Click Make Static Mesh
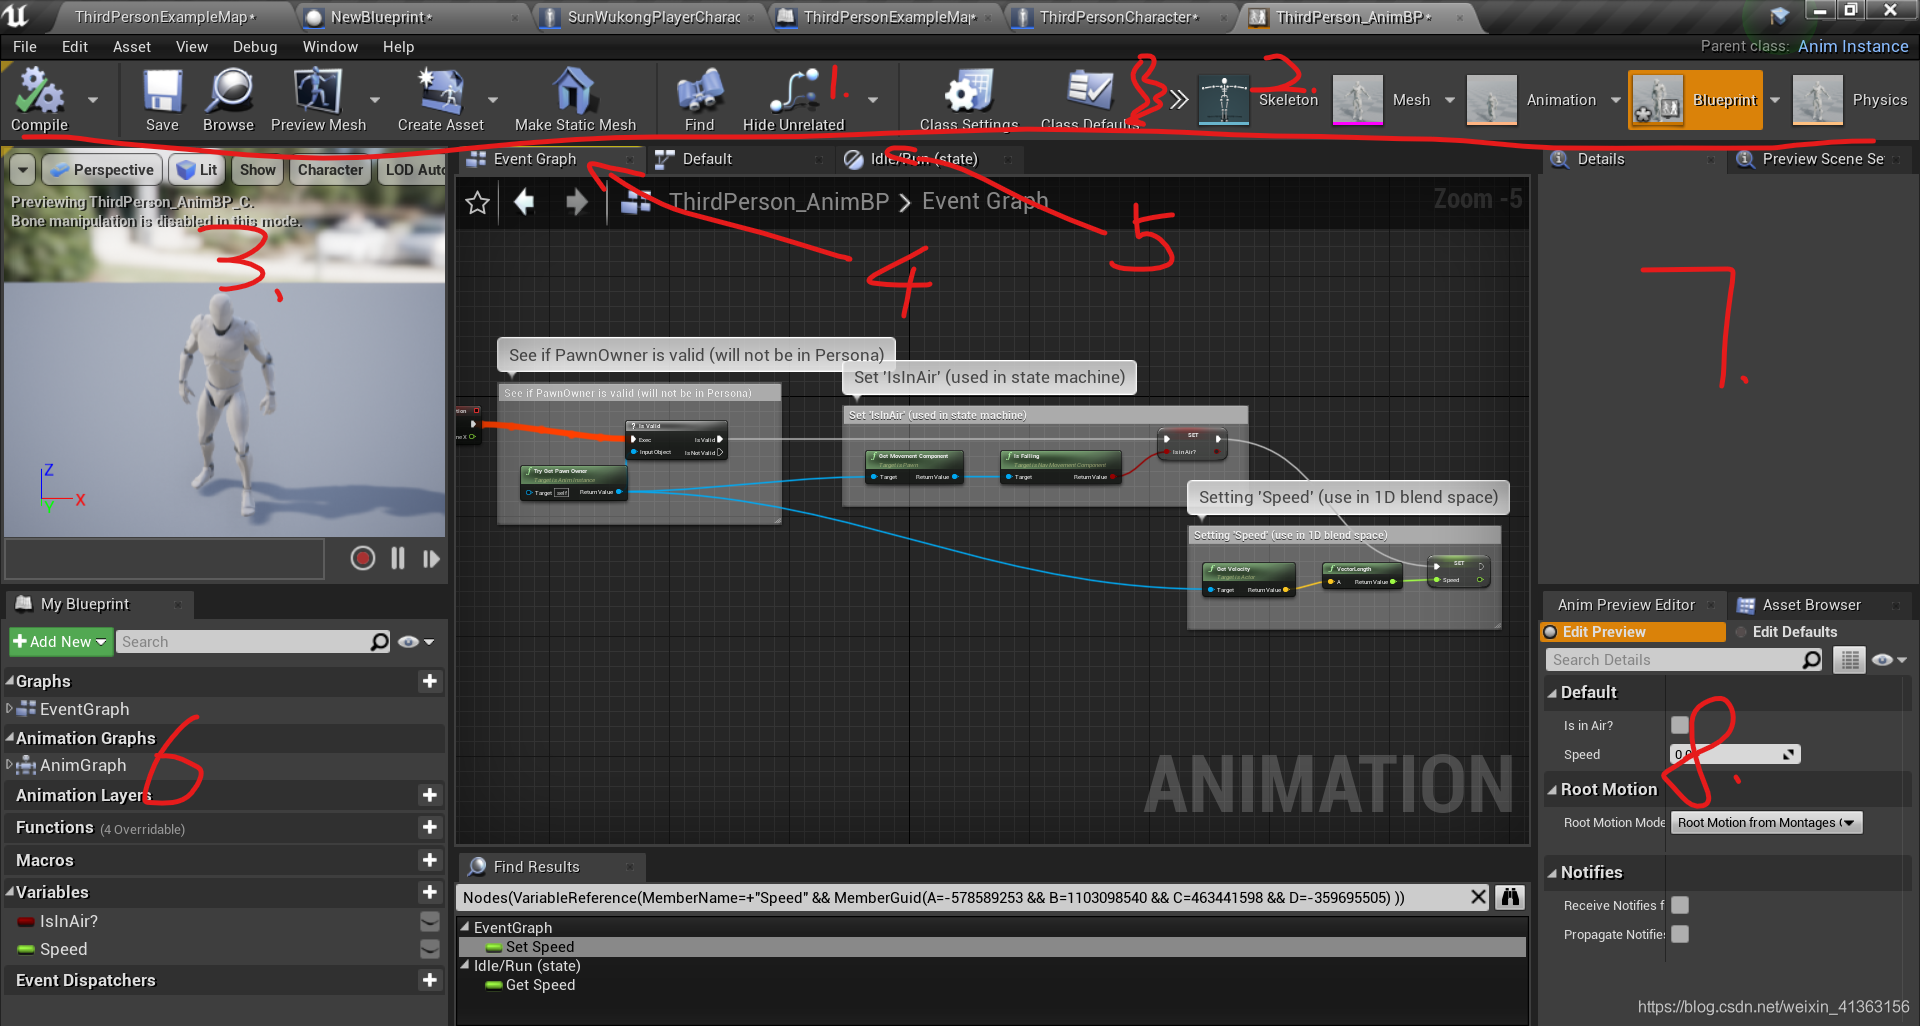1920x1026 pixels. pyautogui.click(x=575, y=100)
